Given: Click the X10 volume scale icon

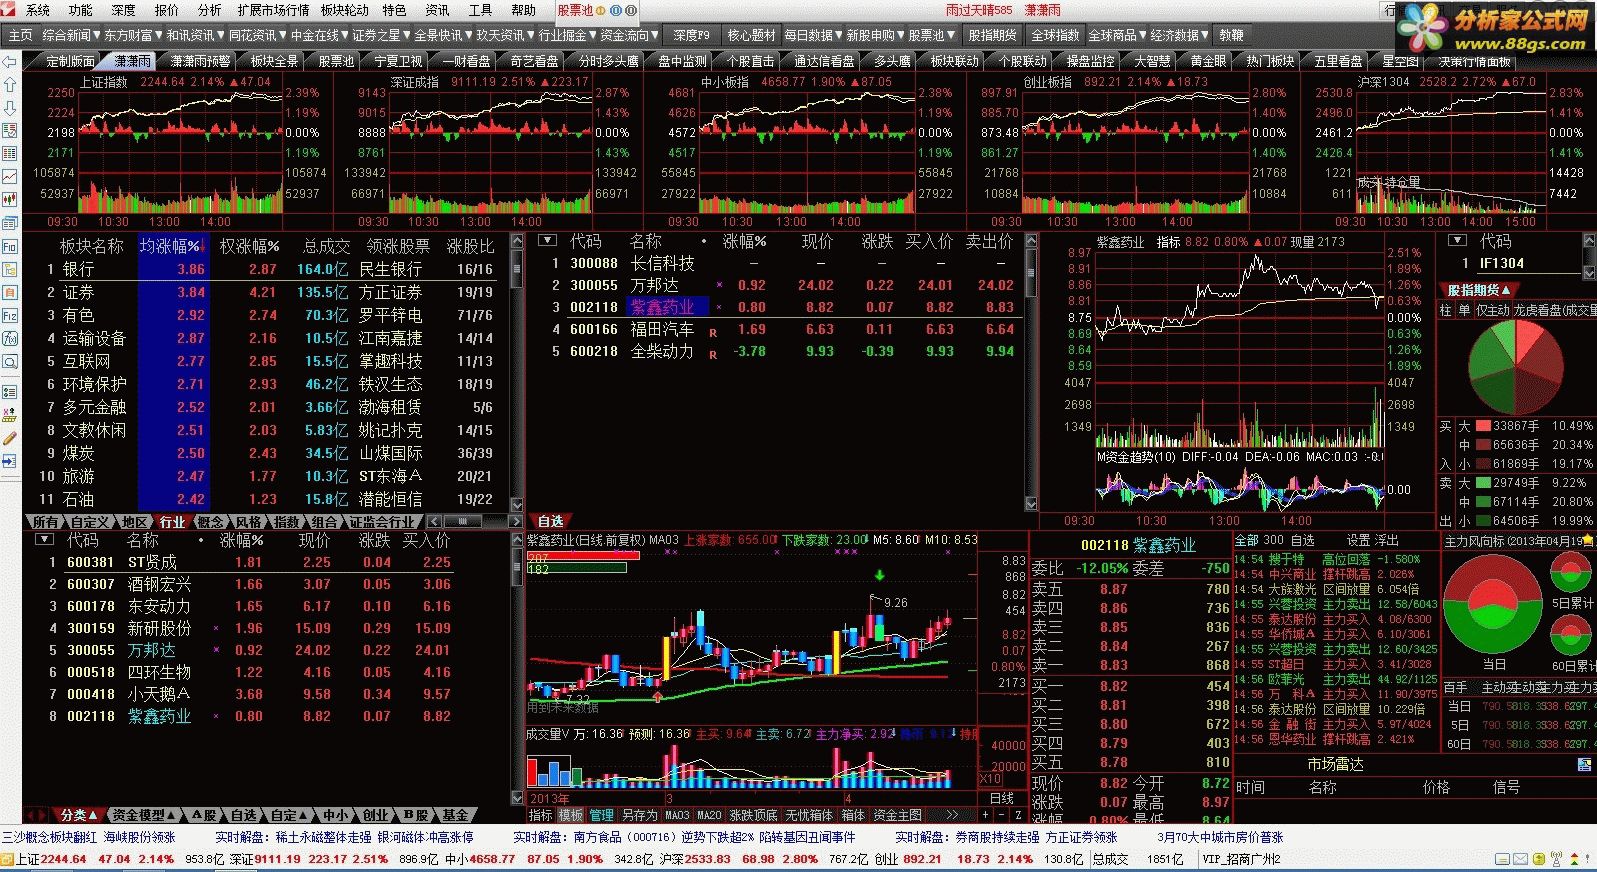Looking at the screenshot, I should click(x=989, y=779).
